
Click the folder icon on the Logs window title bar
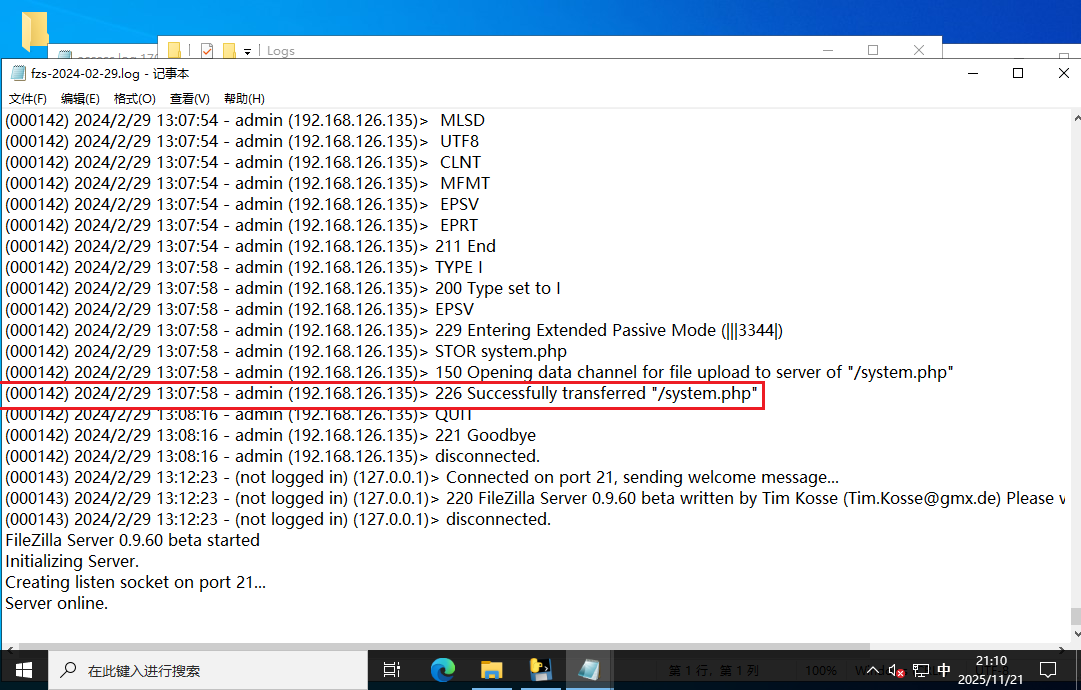174,50
